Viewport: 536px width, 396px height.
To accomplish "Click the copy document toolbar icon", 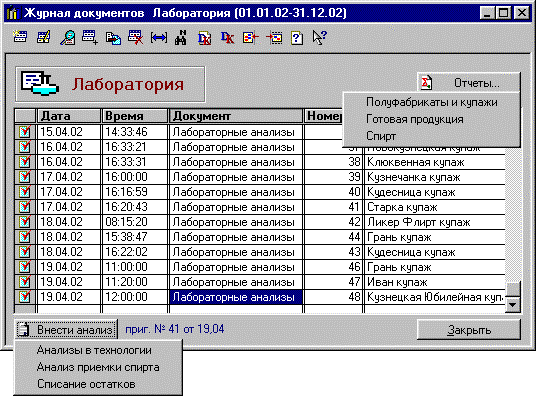I will [x=113, y=38].
